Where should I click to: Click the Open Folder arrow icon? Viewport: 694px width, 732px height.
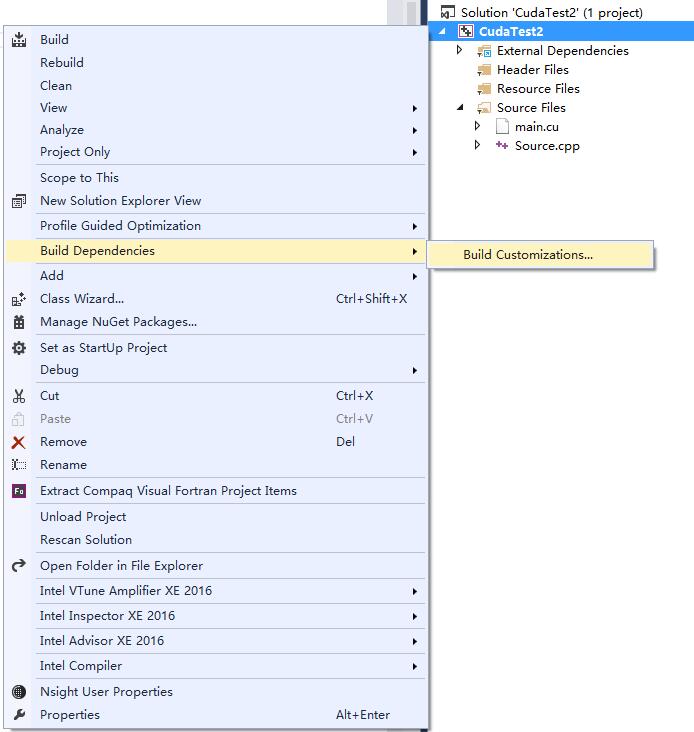[x=19, y=566]
